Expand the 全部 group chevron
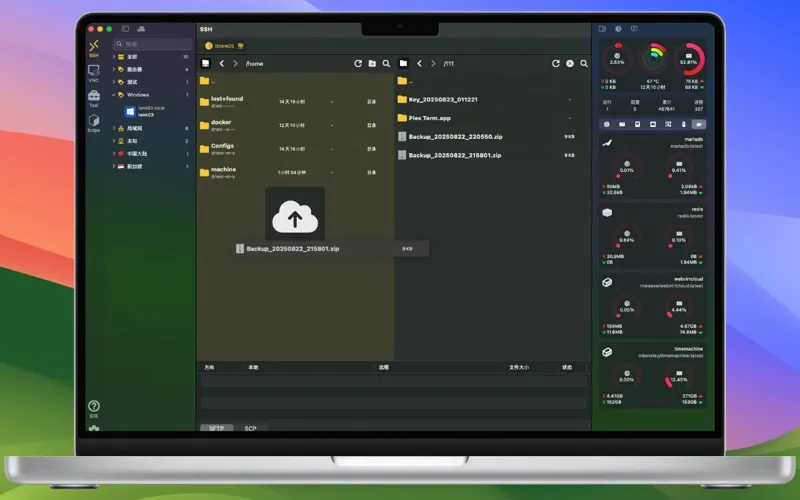The width and height of the screenshot is (800, 500). 114,56
